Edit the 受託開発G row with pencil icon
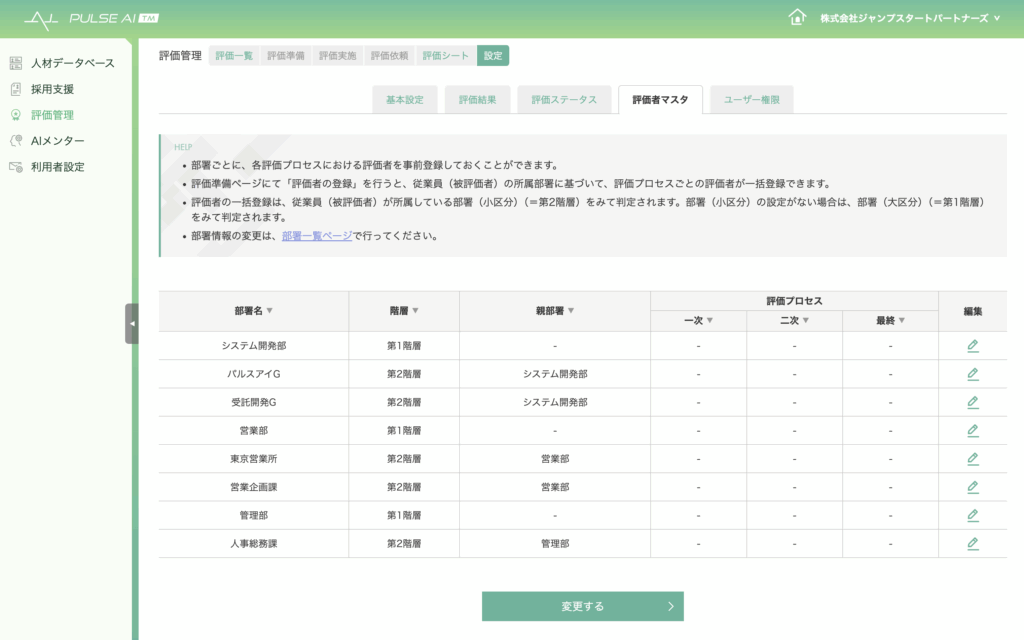This screenshot has width=1024, height=640. pyautogui.click(x=972, y=402)
